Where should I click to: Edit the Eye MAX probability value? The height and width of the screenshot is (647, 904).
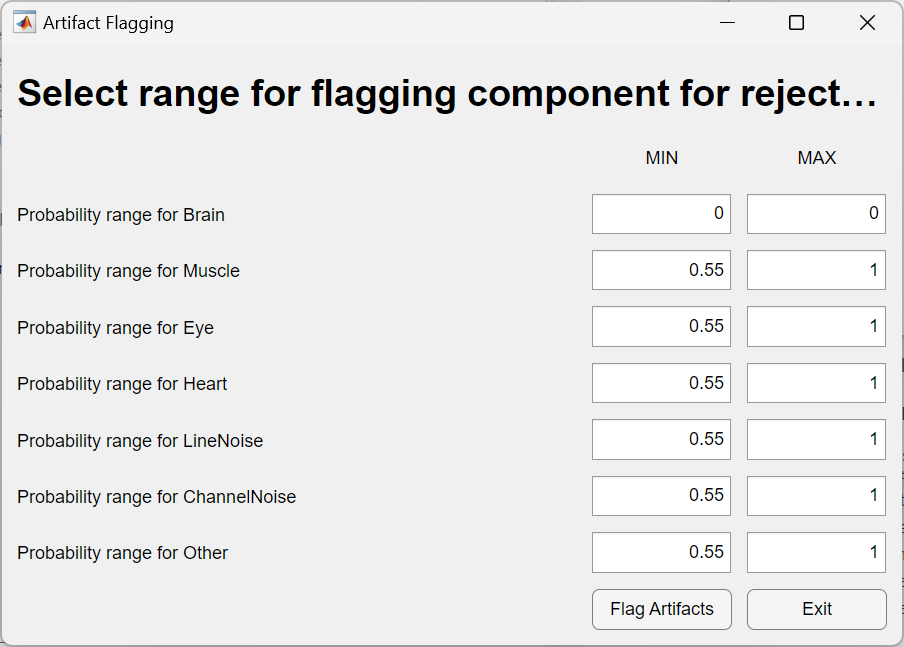click(816, 326)
